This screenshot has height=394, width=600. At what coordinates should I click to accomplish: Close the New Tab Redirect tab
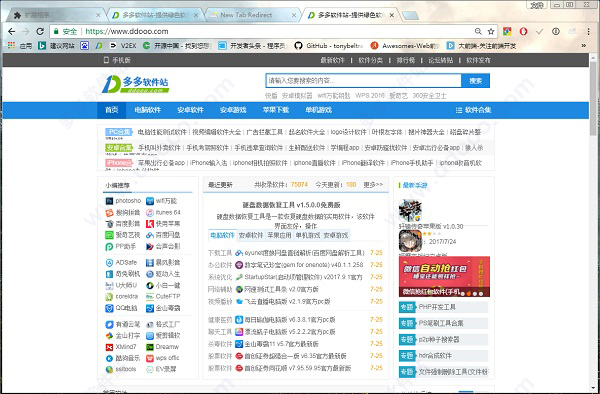(x=294, y=15)
